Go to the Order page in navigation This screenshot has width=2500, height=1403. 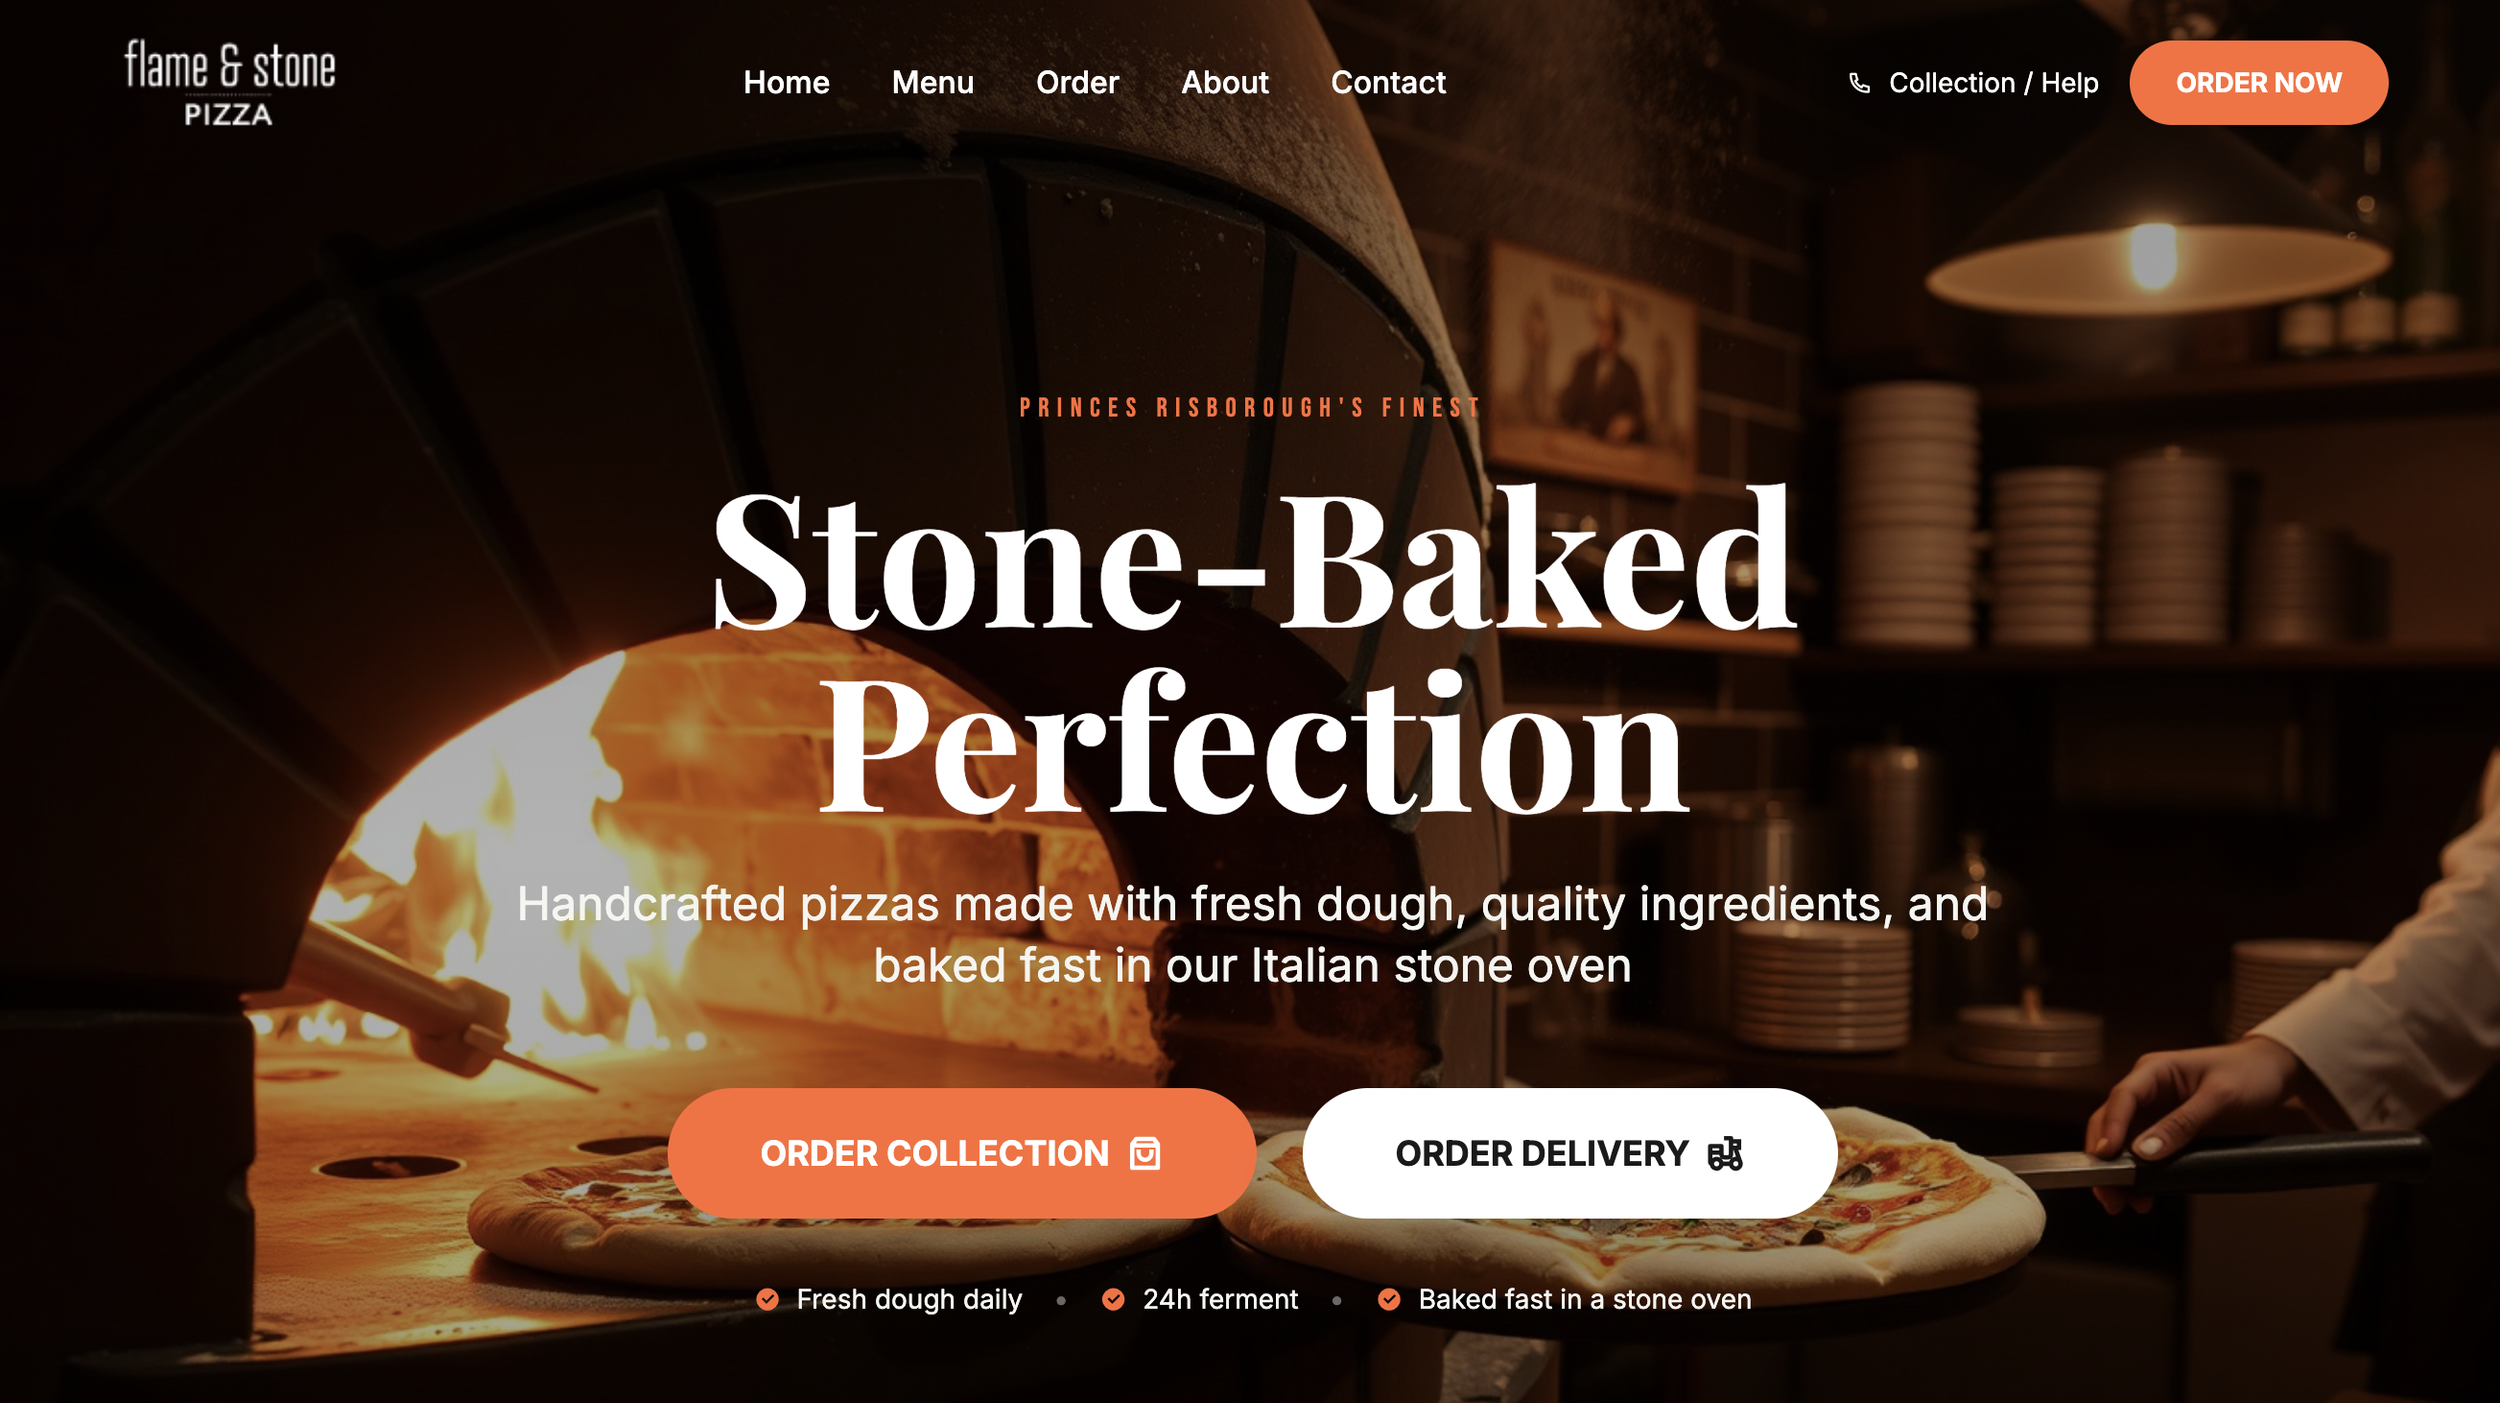click(1077, 82)
